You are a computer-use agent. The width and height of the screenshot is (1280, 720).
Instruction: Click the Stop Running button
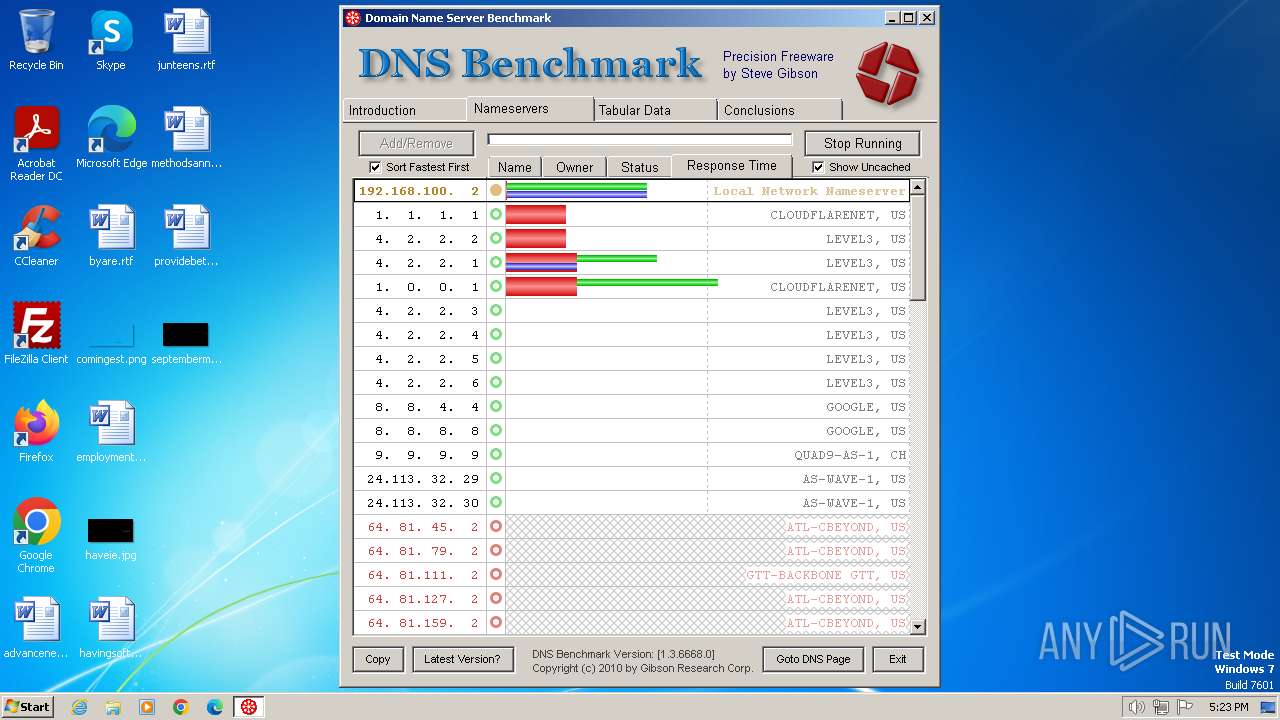point(862,143)
